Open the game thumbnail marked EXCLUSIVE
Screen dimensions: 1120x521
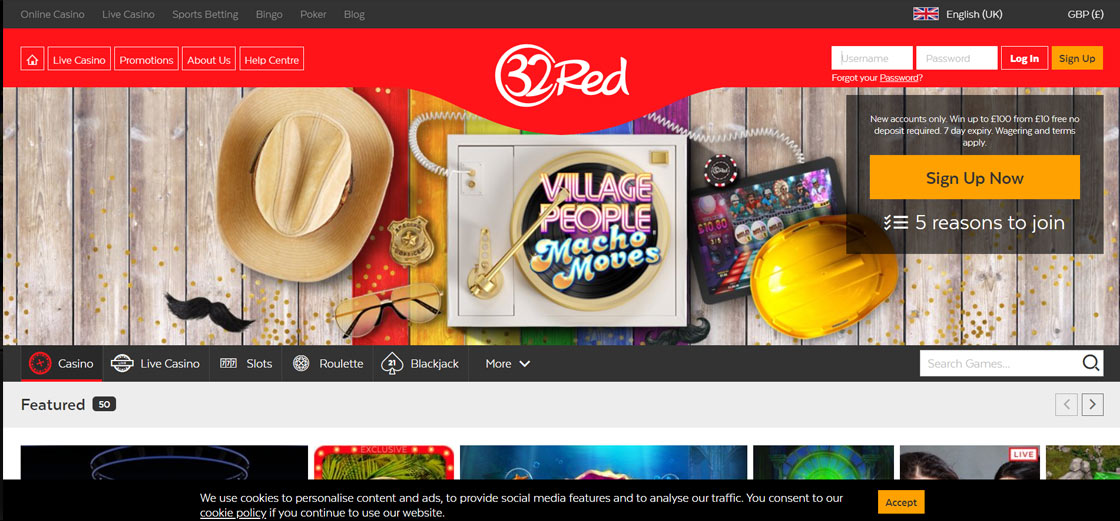click(x=384, y=462)
